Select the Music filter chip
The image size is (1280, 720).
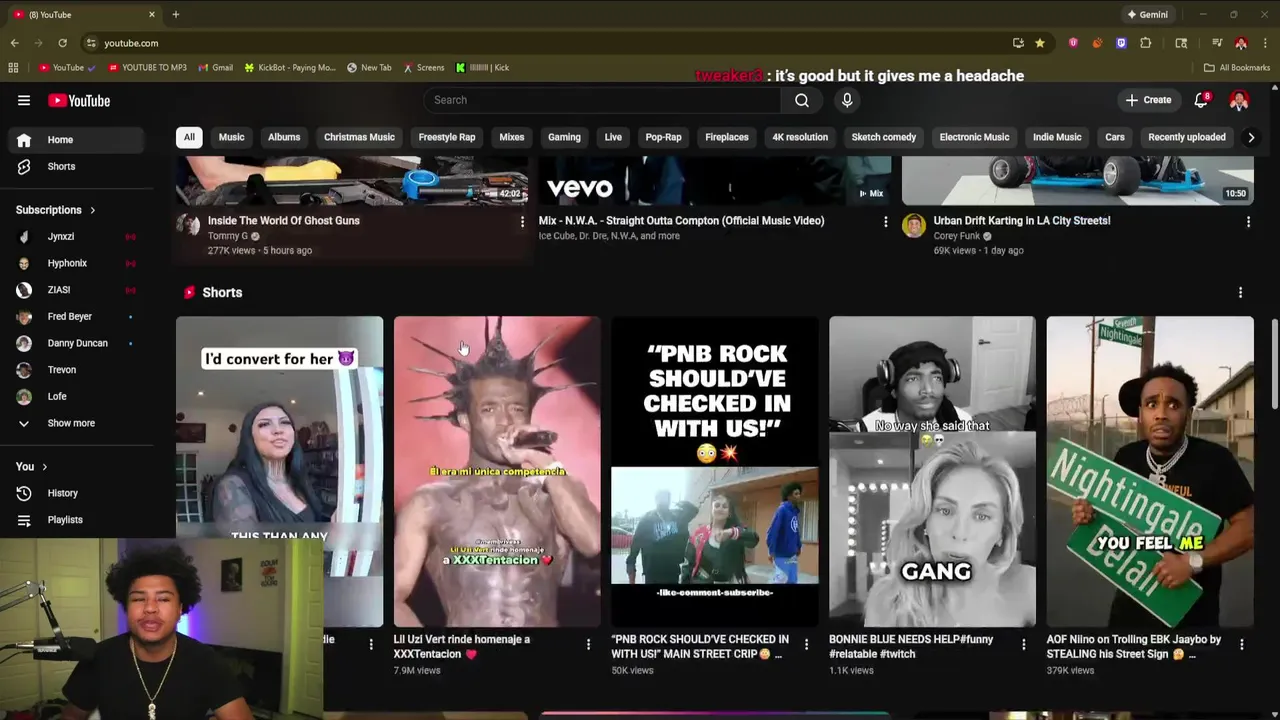[x=231, y=137]
